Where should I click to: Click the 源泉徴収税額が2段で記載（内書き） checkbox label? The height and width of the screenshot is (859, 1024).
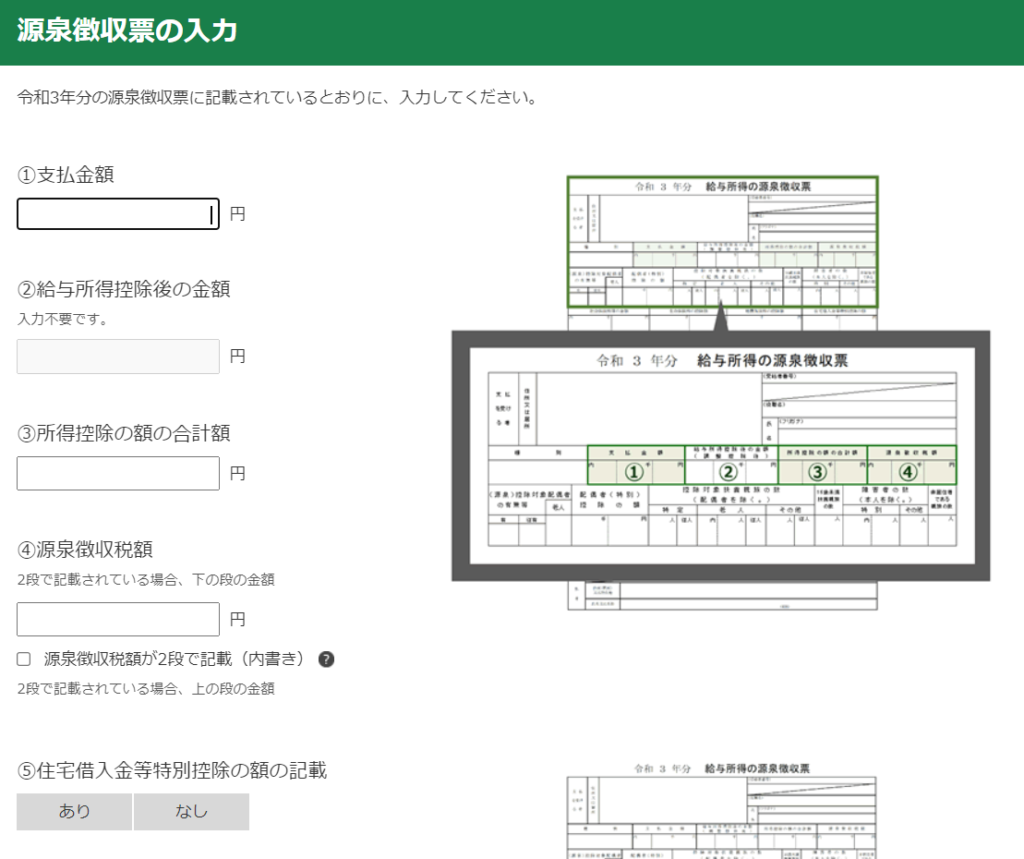tap(174, 659)
